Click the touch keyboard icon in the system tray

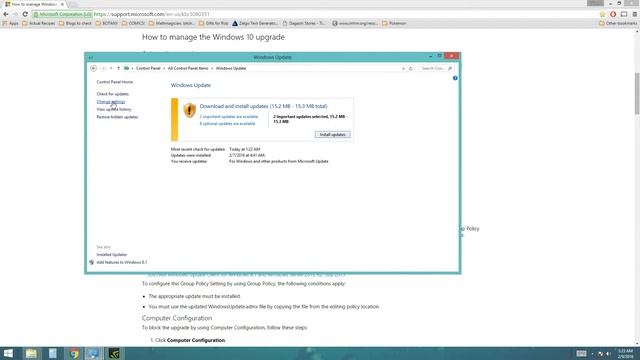581,353
